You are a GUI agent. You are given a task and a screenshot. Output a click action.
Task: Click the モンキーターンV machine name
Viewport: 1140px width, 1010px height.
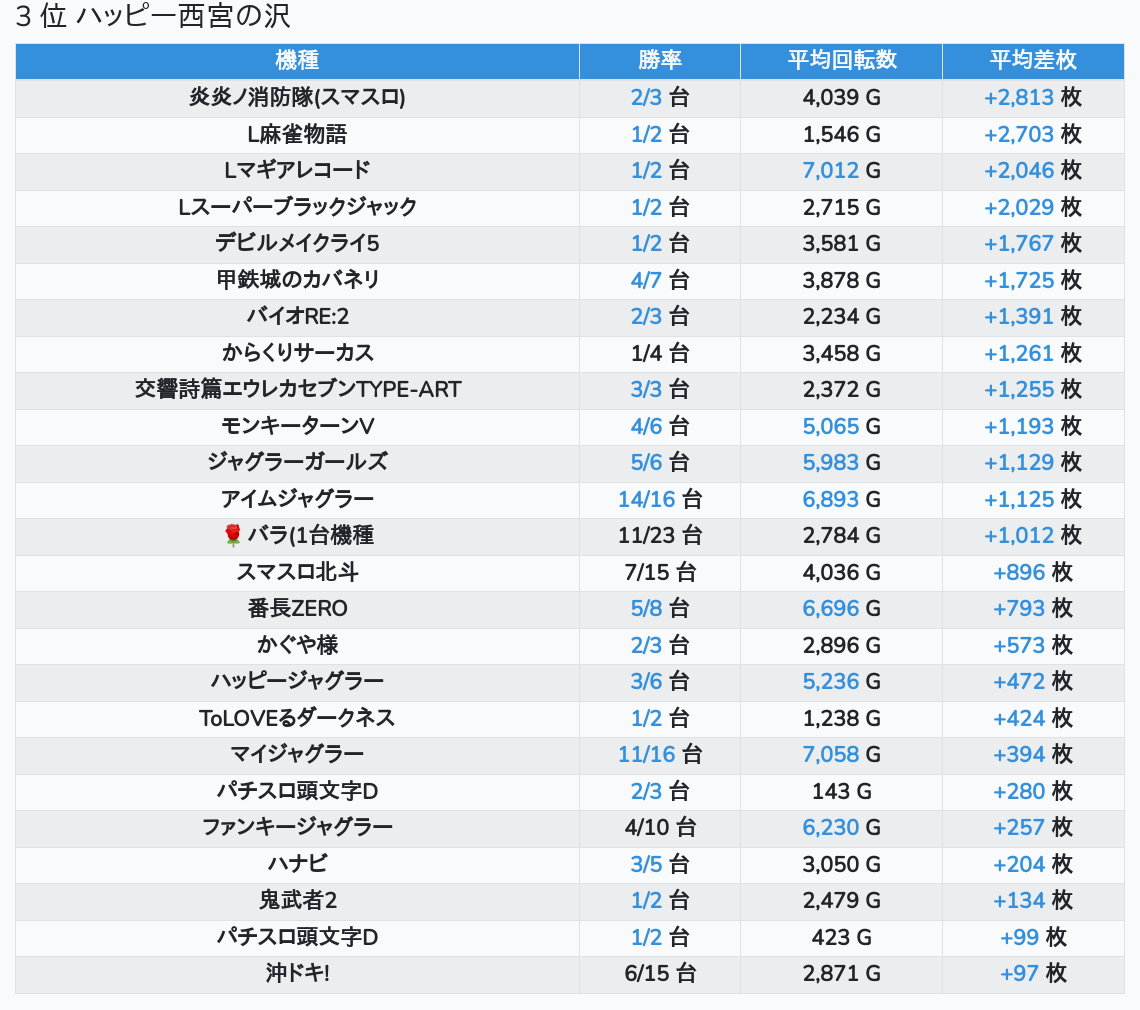(297, 426)
